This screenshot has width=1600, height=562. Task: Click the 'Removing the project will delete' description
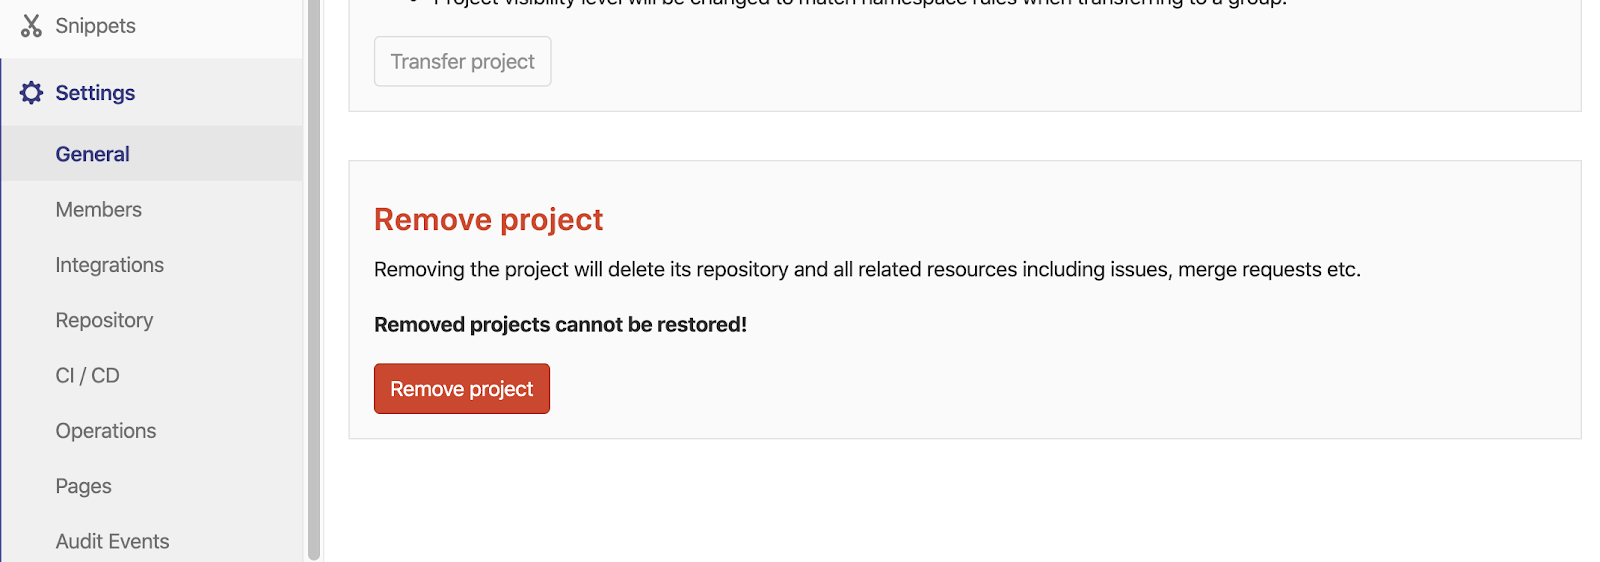(866, 270)
